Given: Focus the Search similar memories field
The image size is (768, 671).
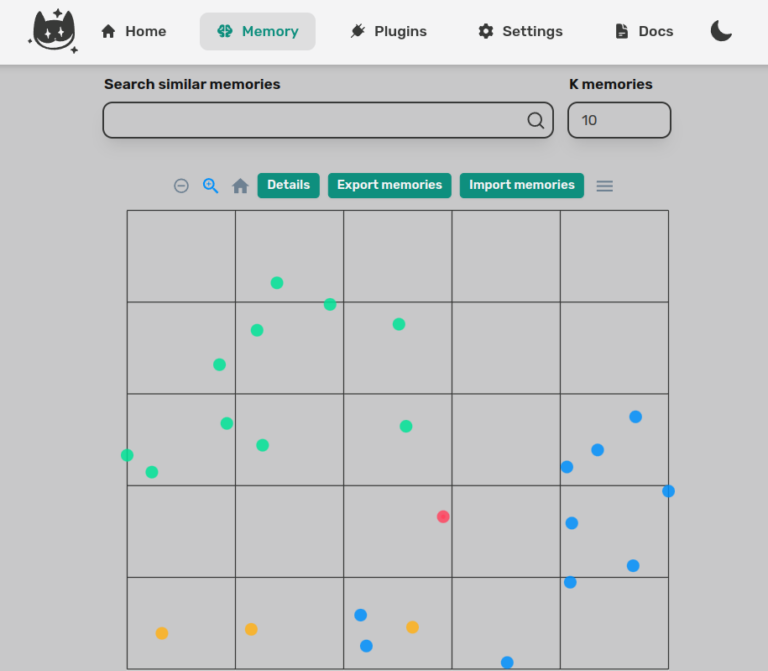Looking at the screenshot, I should [314, 120].
